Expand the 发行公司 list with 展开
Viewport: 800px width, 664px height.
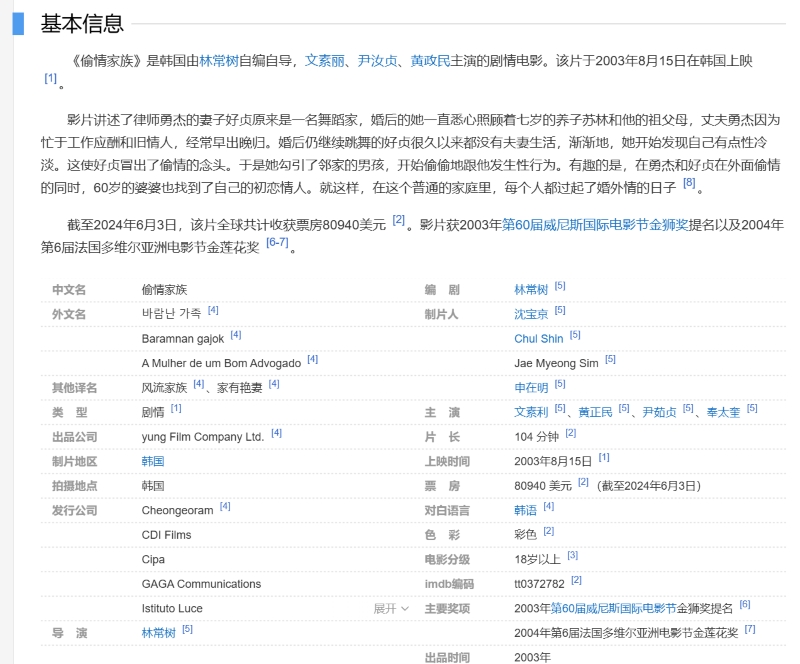tap(391, 608)
